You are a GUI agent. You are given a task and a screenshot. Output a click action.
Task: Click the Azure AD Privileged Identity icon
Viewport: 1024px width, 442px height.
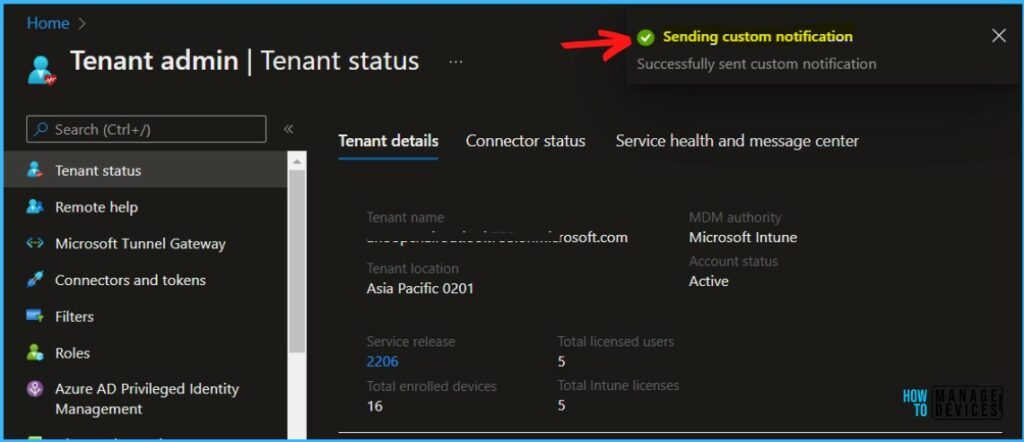(x=35, y=389)
